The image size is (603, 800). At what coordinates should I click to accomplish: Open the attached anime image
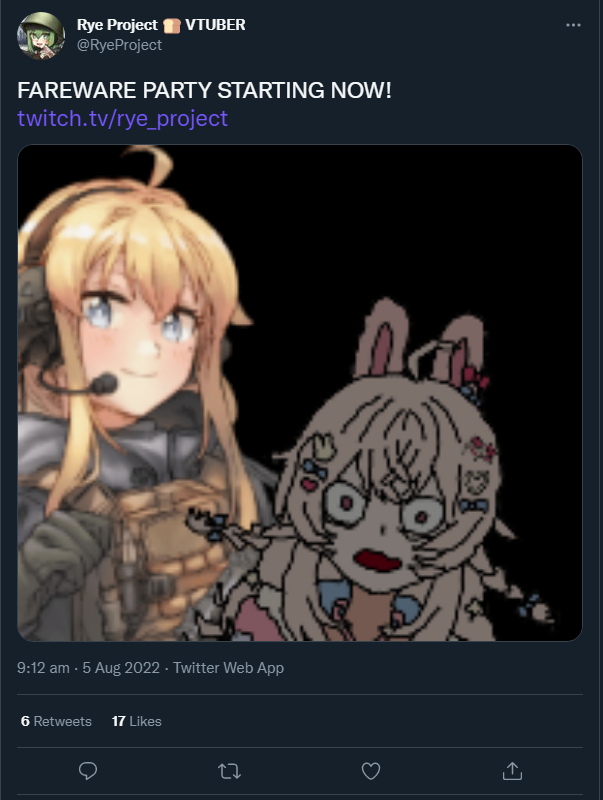pyautogui.click(x=300, y=393)
